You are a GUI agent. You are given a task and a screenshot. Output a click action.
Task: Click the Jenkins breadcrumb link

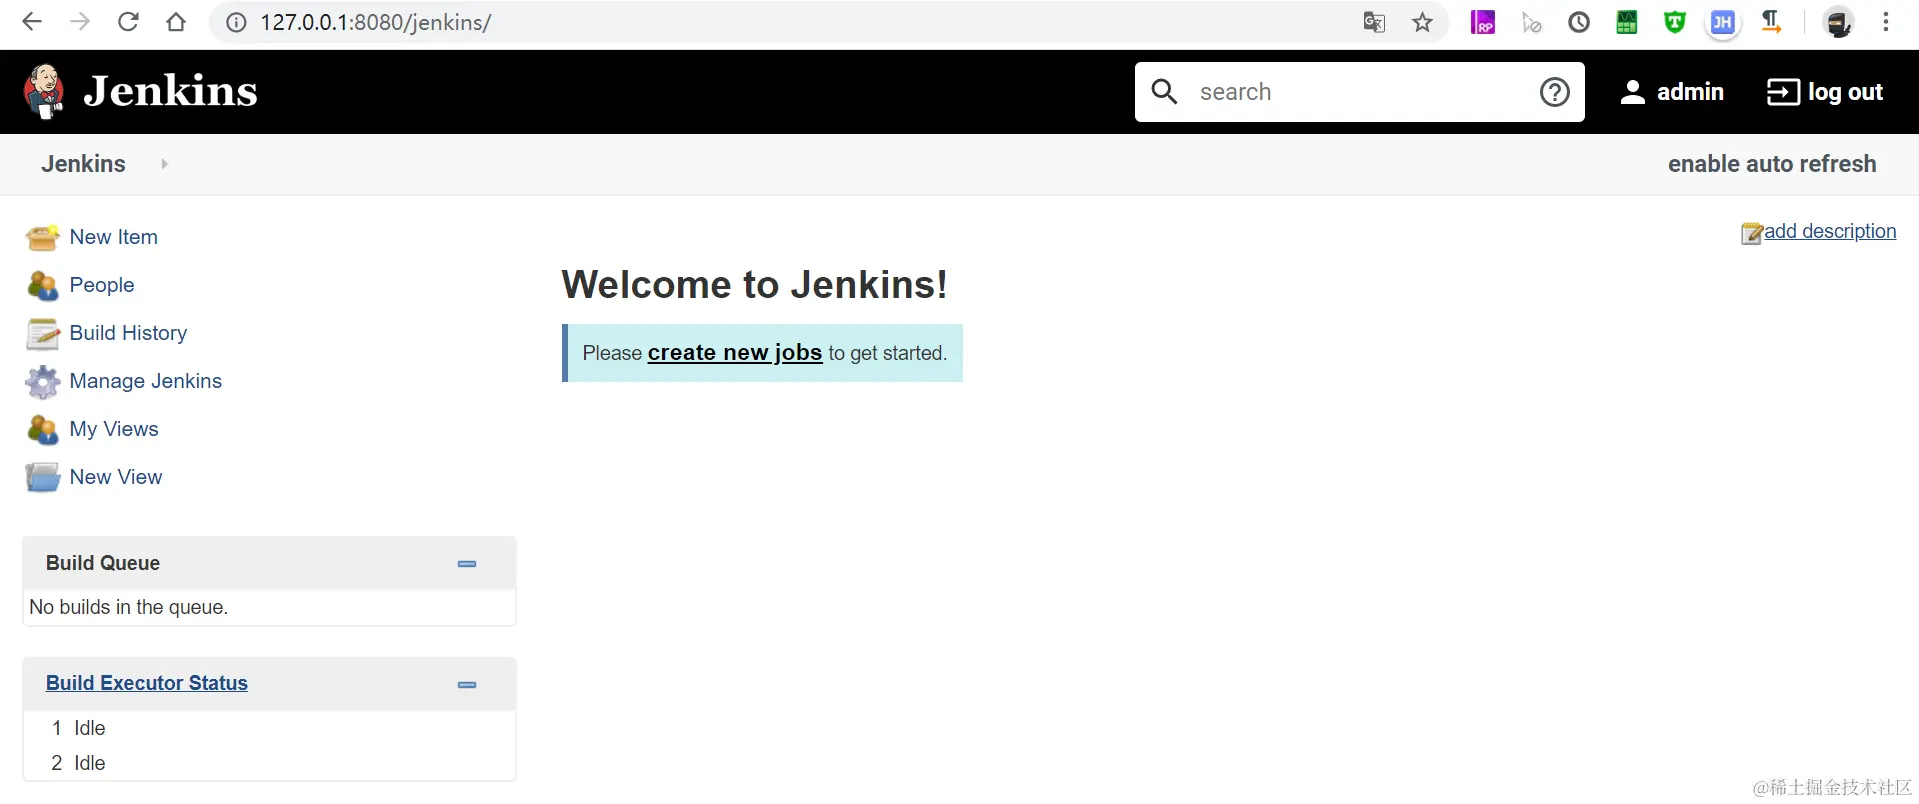coord(84,164)
